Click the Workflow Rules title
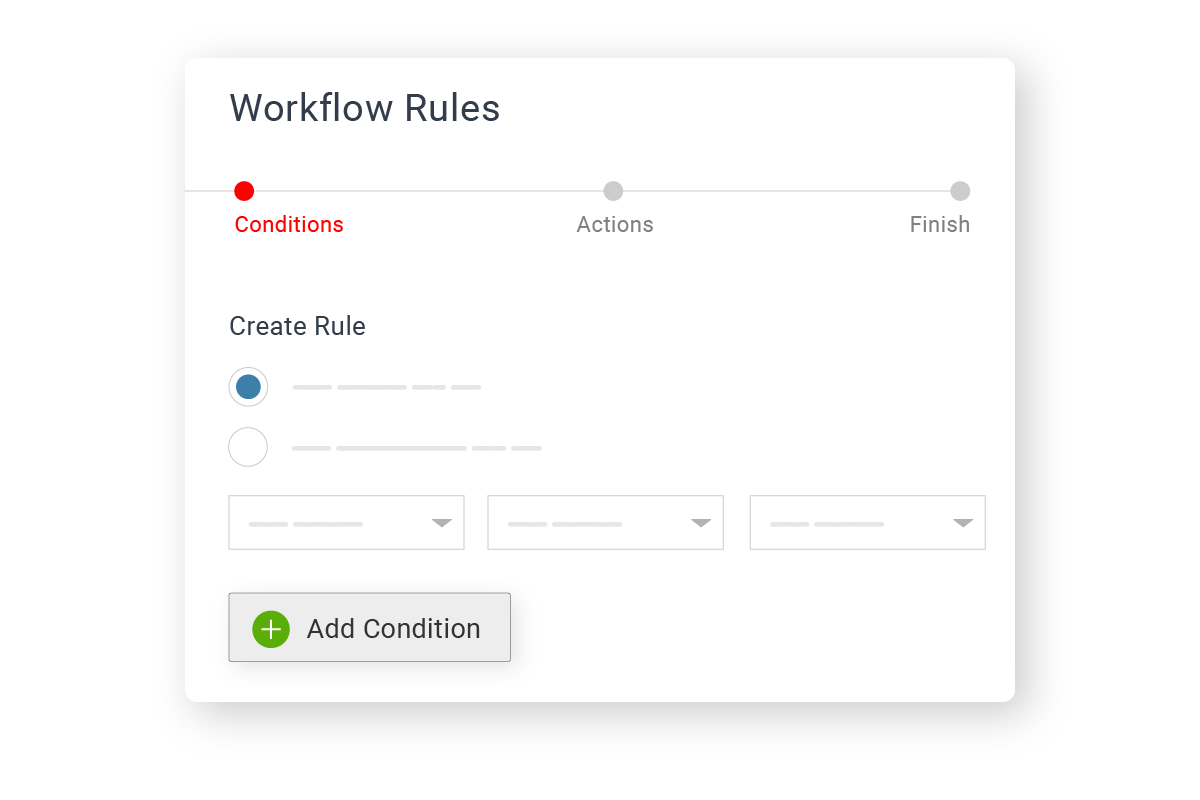Screen dimensions: 1200x800 (365, 108)
